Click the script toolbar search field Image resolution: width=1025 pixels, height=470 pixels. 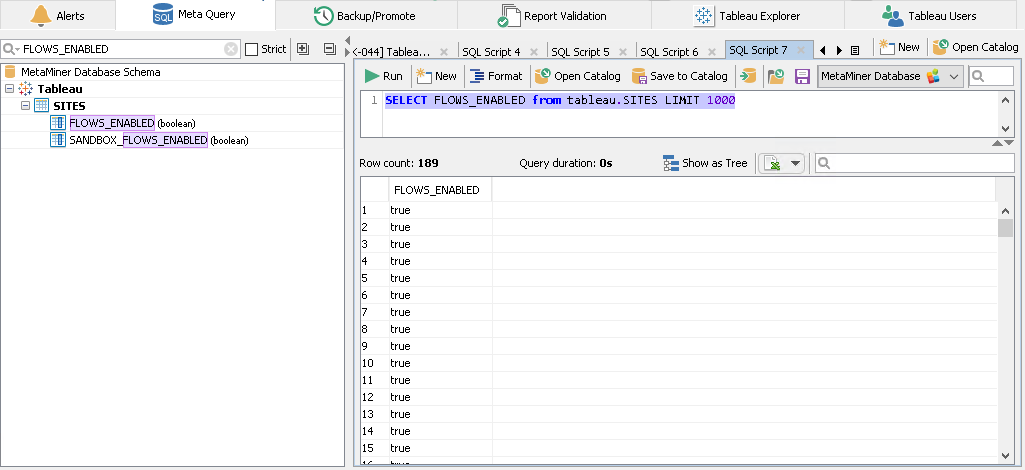991,76
